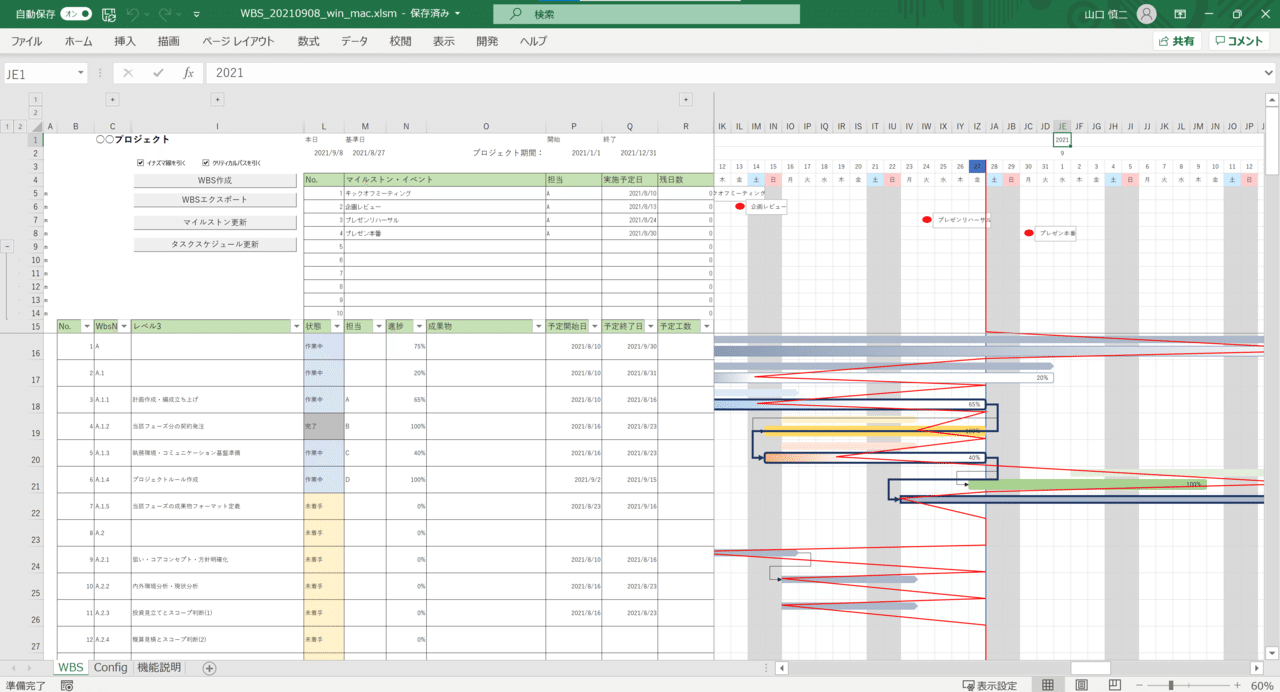Open the Name Box dropdown arrow
The width and height of the screenshot is (1280, 692).
click(x=81, y=74)
